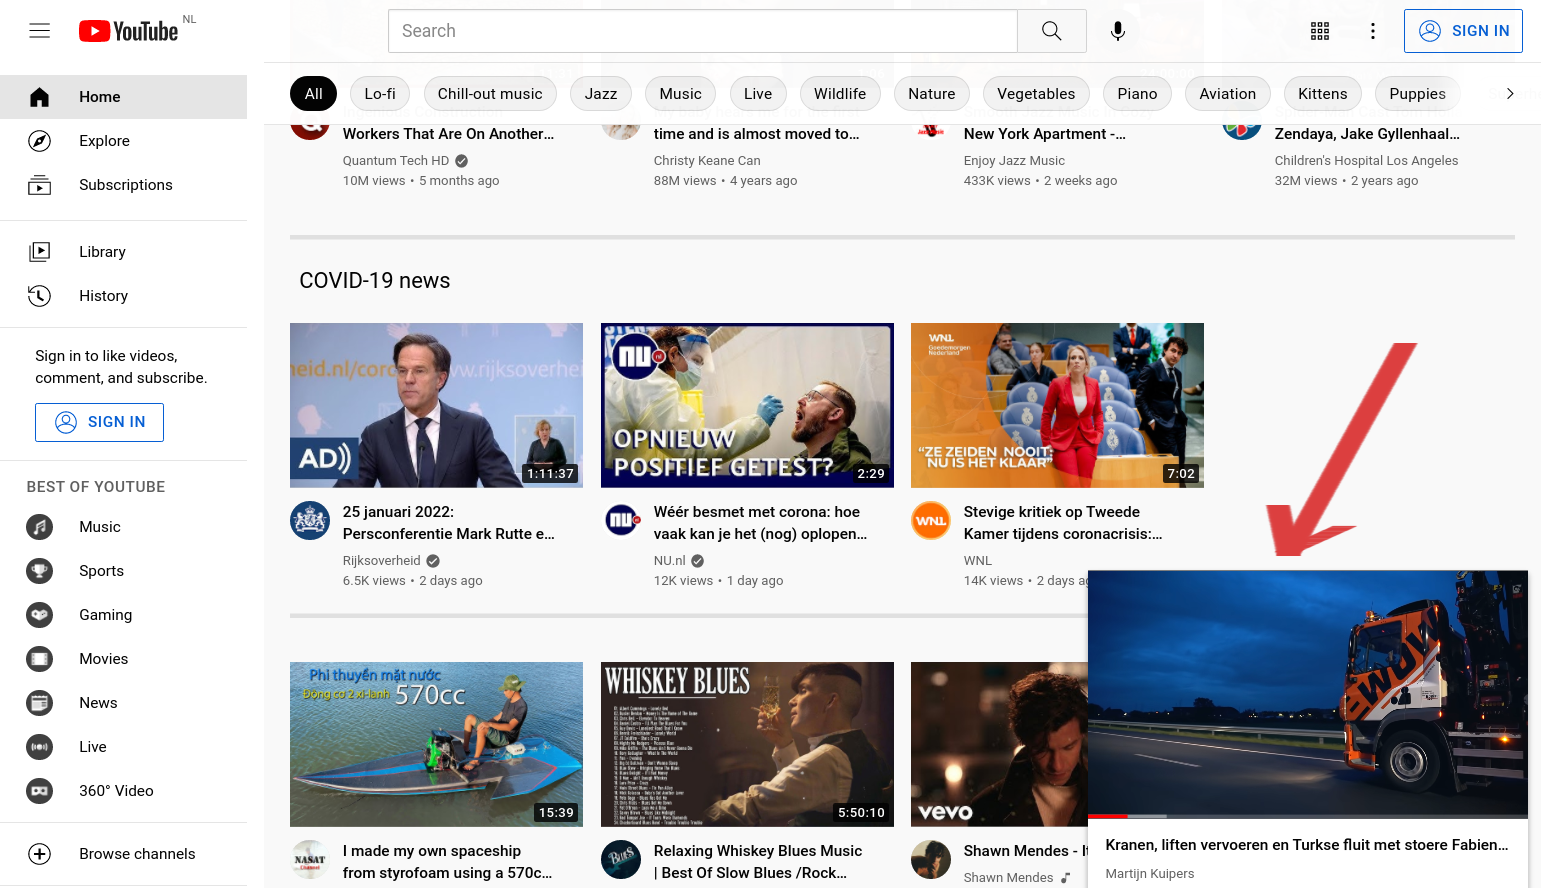Open Library sidebar icon

coord(40,252)
